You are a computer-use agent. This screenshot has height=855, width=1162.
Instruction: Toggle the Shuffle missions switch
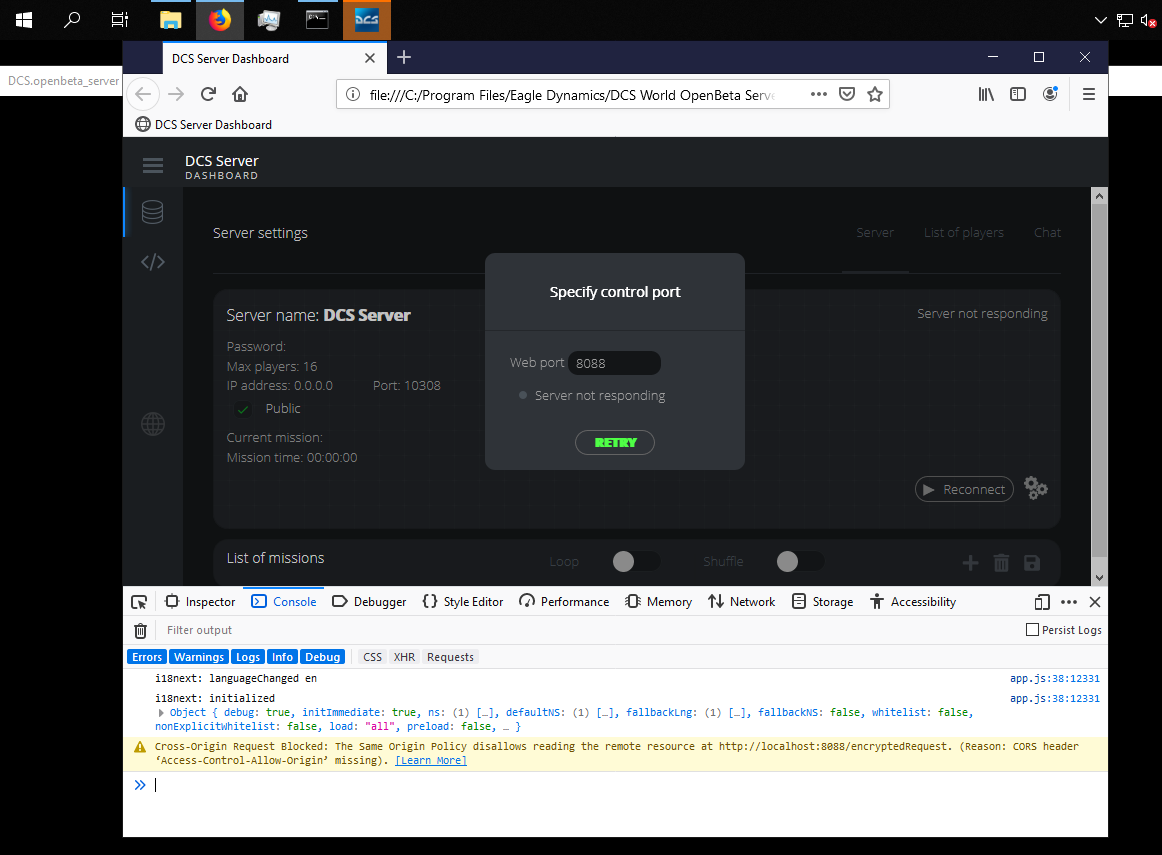[x=799, y=562]
